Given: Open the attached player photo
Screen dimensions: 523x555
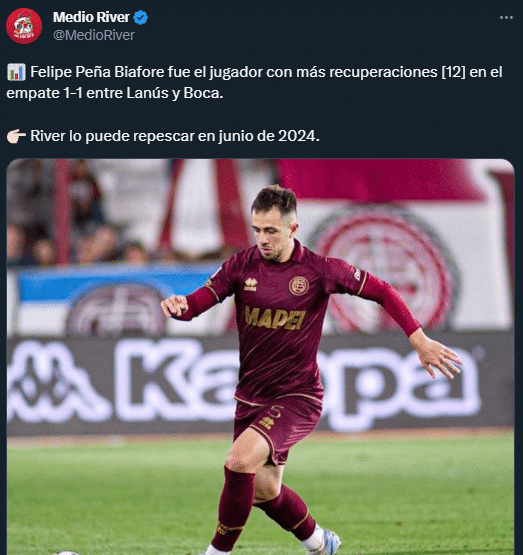Looking at the screenshot, I should [260, 357].
